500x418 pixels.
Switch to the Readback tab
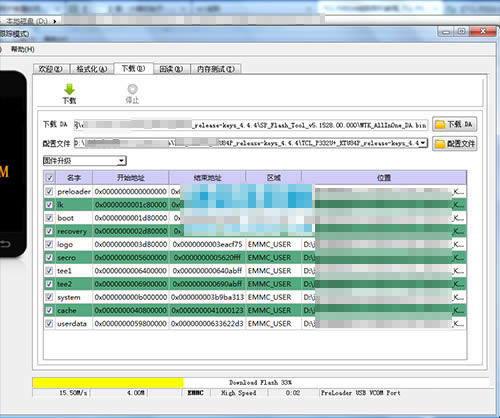click(x=172, y=69)
